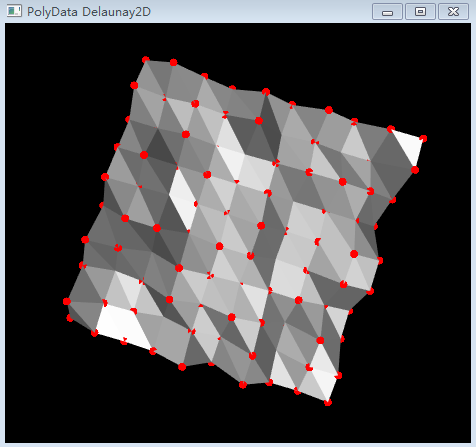The height and width of the screenshot is (447, 476).
Task: Click the red vertex at the far right corner of the mesh
Action: click(423, 138)
